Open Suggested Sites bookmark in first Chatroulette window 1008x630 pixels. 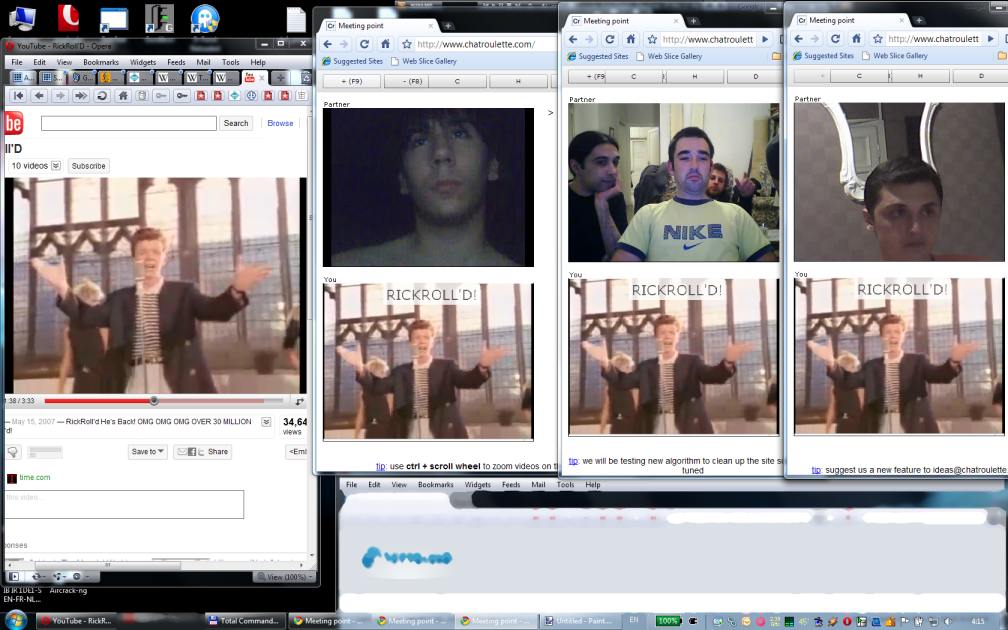[352, 61]
